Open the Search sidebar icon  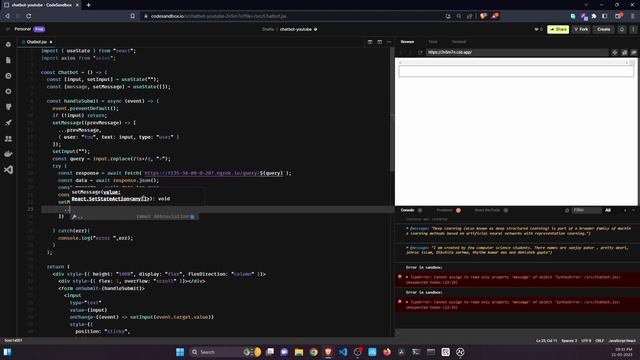coord(8,76)
